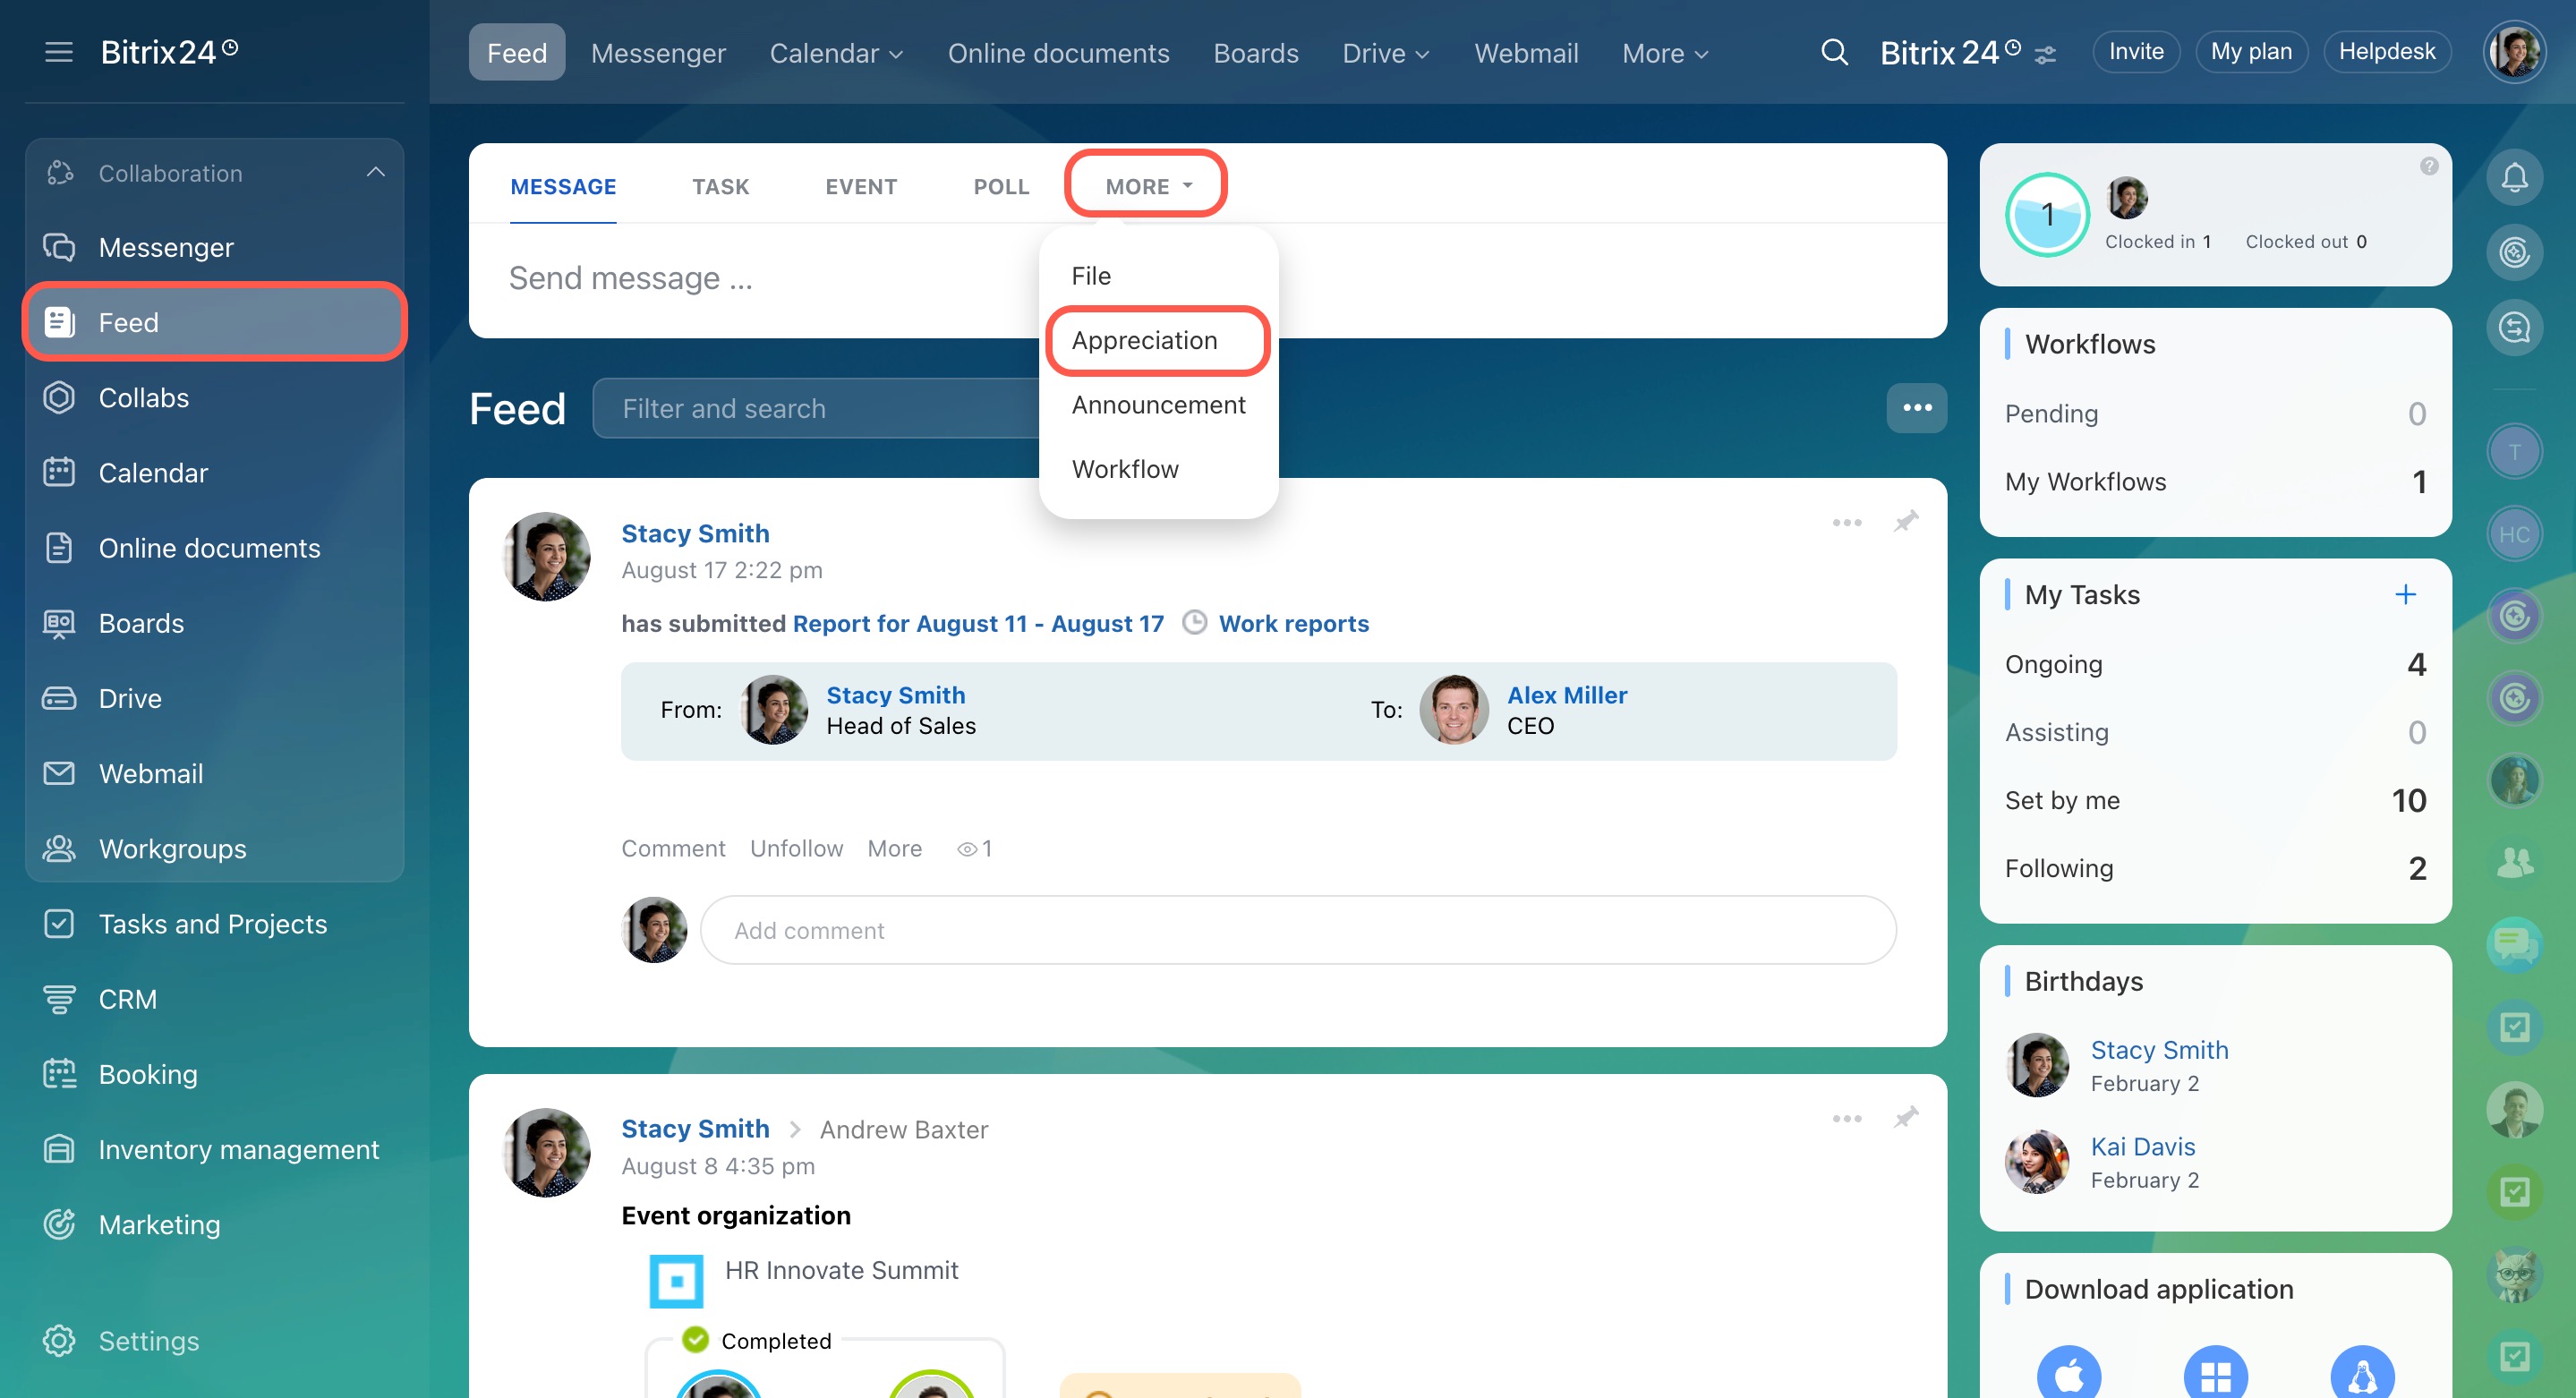Click the Add comment input field
2576x1398 pixels.
1297,931
